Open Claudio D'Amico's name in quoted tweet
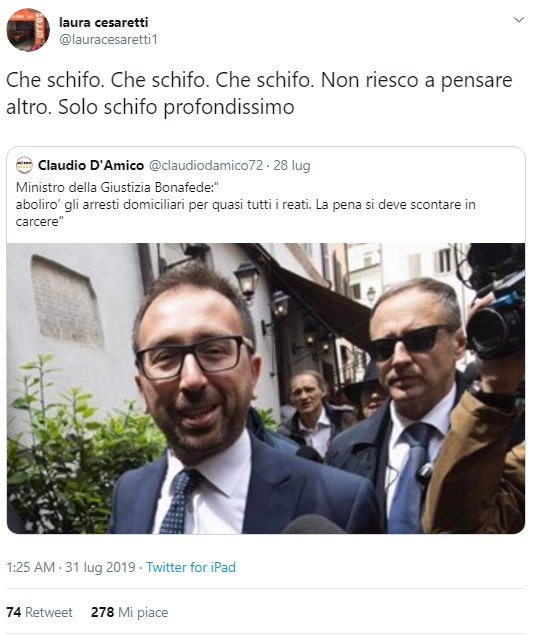The width and height of the screenshot is (533, 635). (x=91, y=165)
